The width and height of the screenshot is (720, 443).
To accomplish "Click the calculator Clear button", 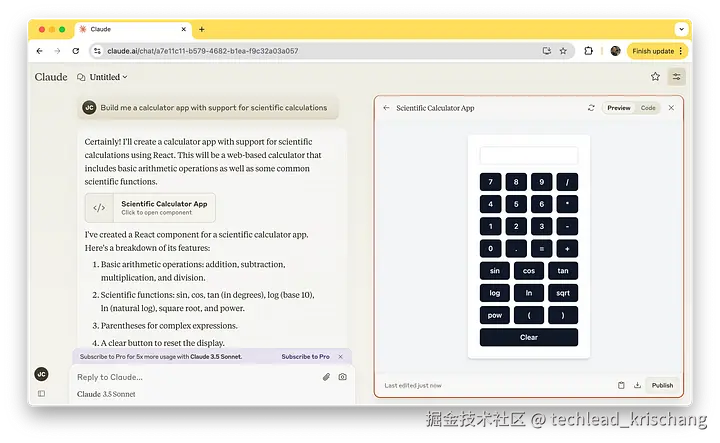I will [529, 337].
